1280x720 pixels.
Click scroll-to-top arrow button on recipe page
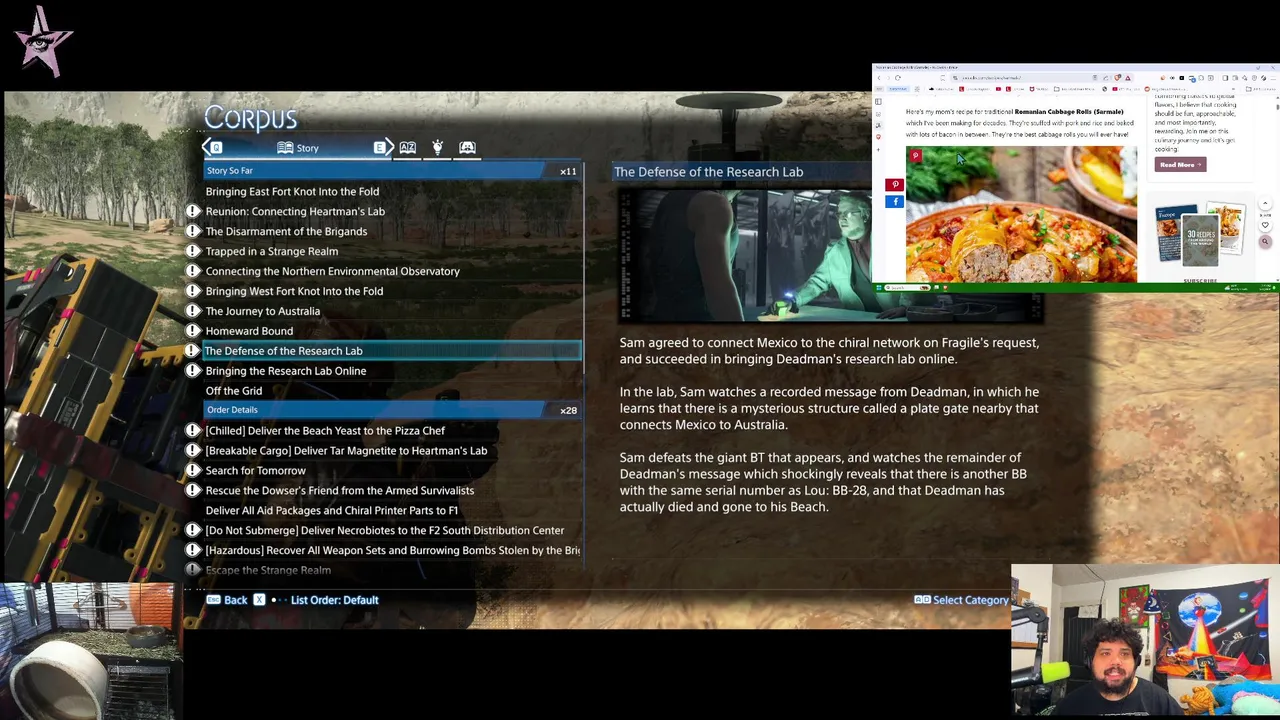[1265, 205]
